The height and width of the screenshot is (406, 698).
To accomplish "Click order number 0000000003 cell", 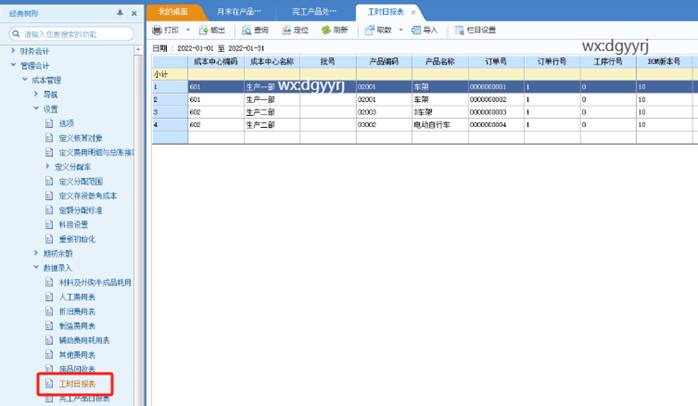I will pos(496,112).
